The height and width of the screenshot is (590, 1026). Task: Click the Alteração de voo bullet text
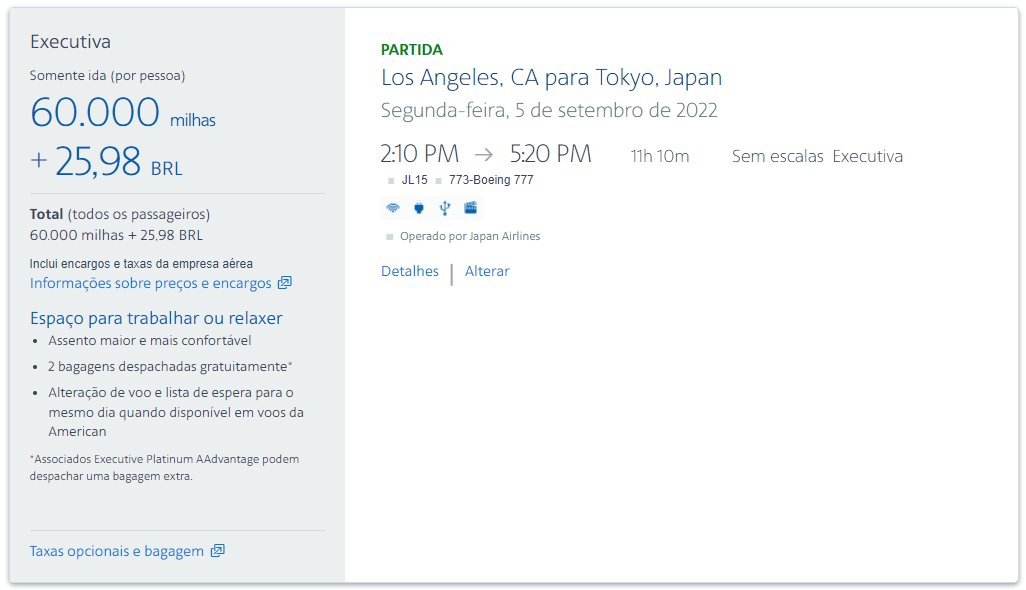click(176, 412)
